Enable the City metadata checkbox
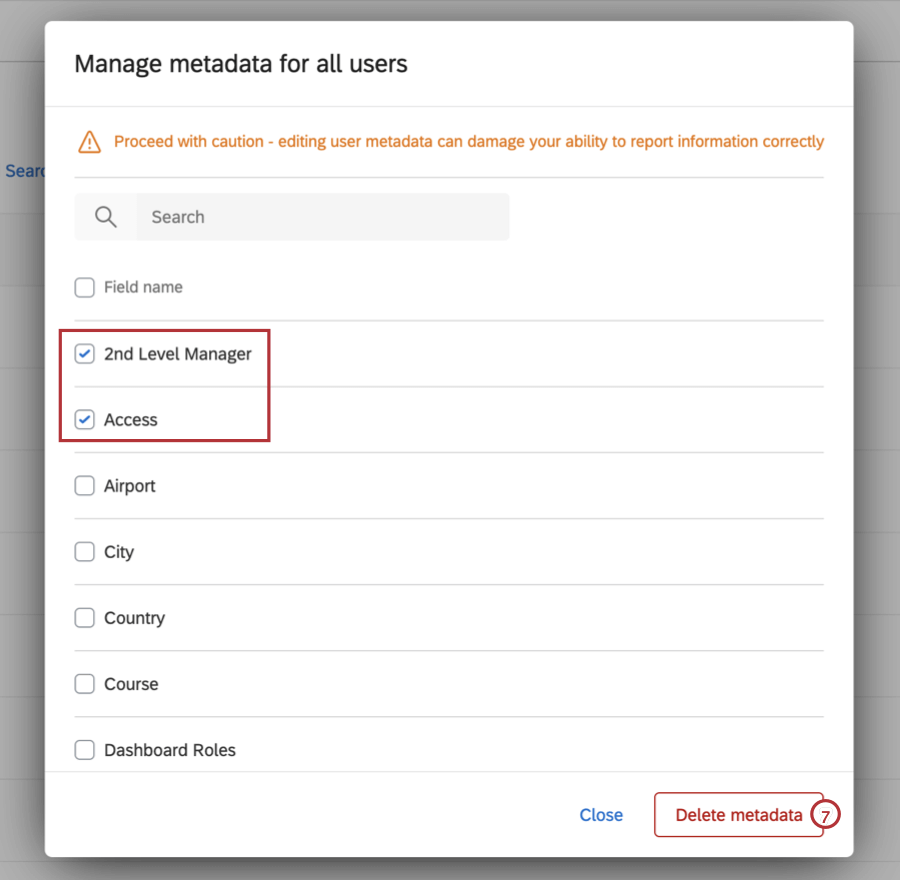The width and height of the screenshot is (900, 880). pos(84,551)
